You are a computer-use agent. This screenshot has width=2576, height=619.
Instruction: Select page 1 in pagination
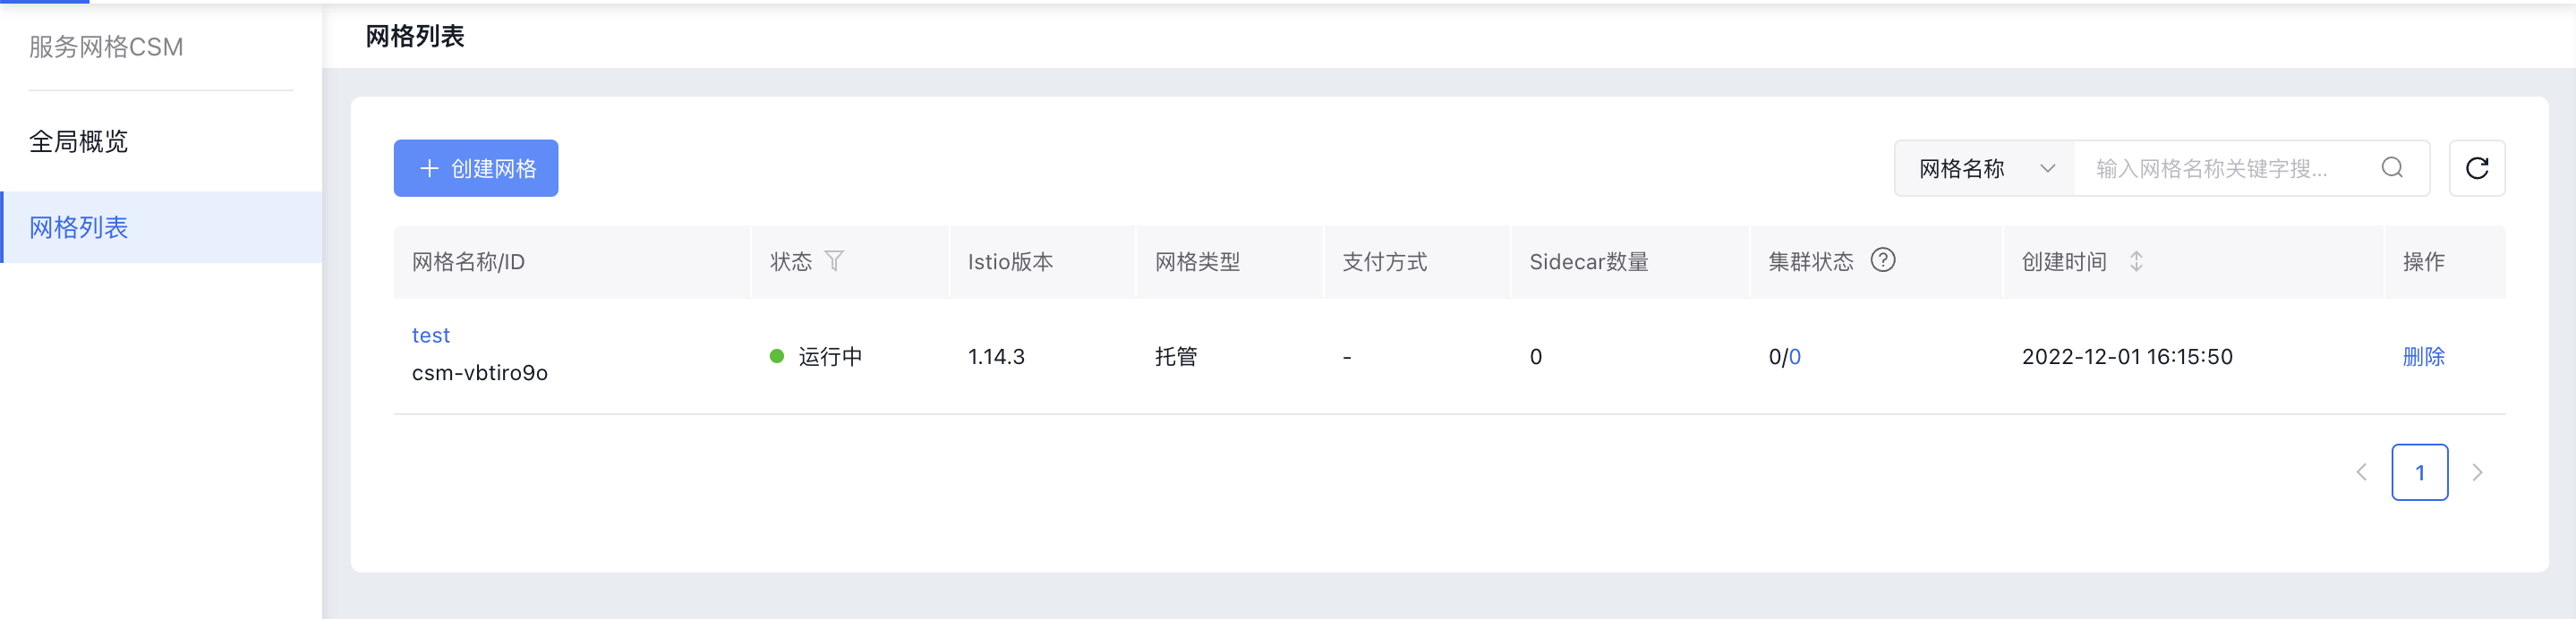[x=2419, y=472]
